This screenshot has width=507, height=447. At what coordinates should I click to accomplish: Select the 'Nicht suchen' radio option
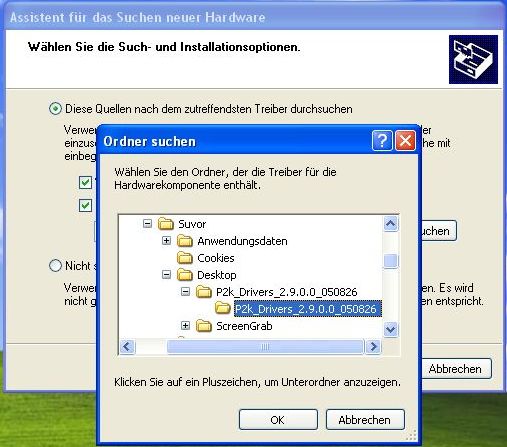(x=55, y=266)
